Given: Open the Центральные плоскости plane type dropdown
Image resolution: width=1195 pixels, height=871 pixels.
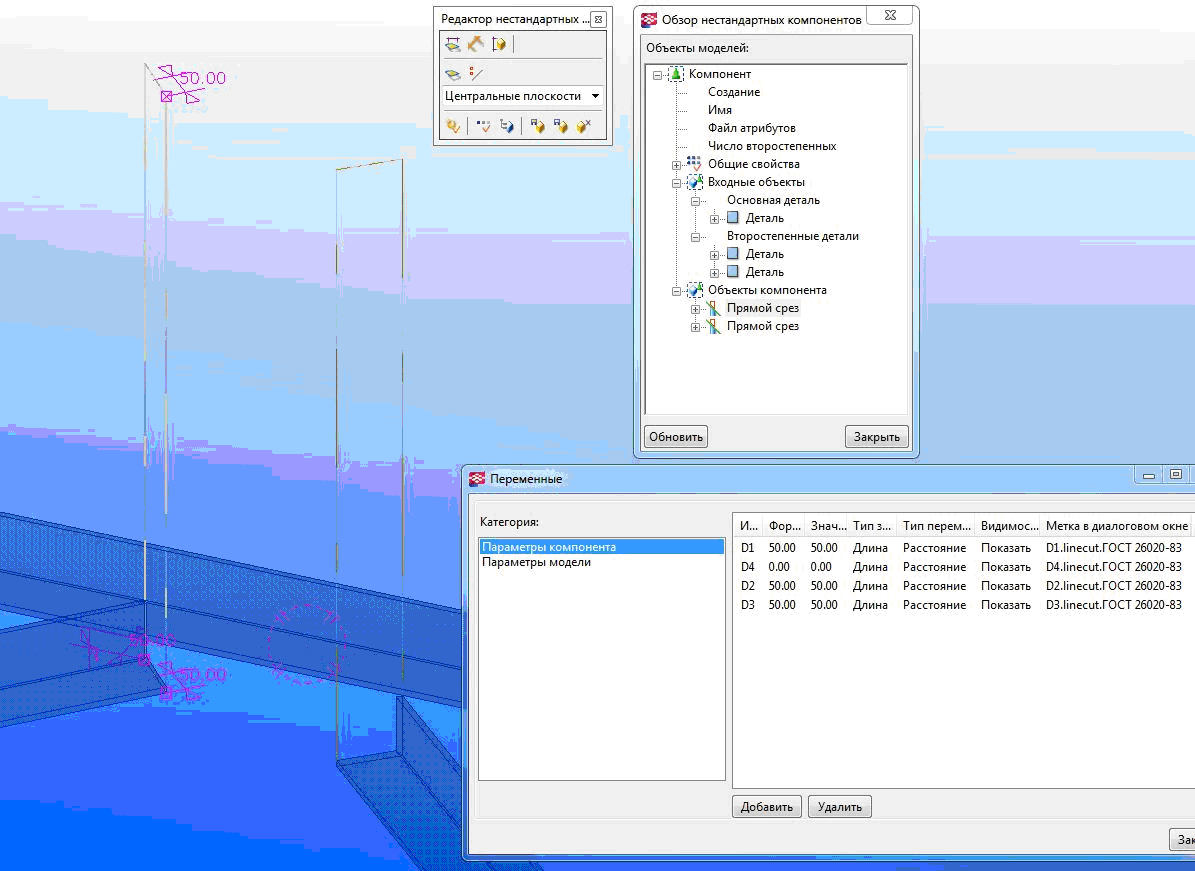Looking at the screenshot, I should coord(596,96).
